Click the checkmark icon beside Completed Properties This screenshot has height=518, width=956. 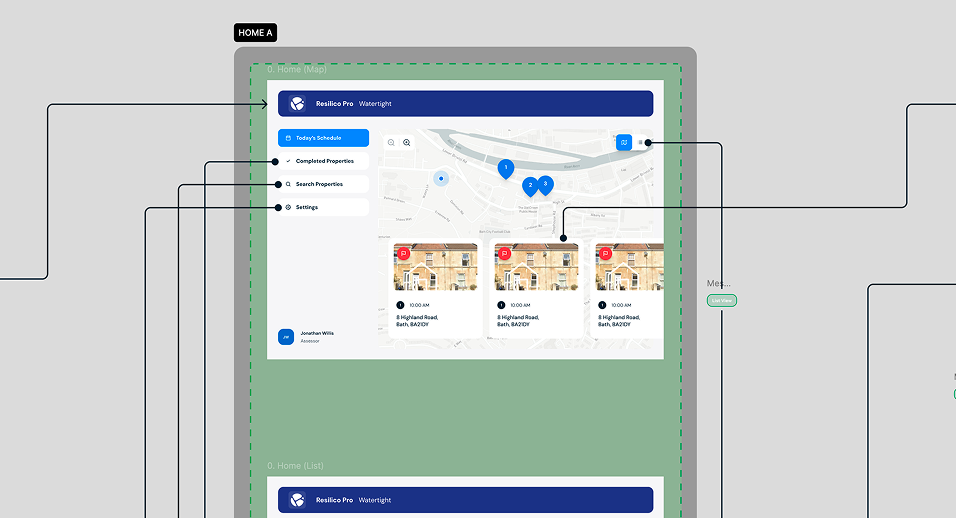288,161
